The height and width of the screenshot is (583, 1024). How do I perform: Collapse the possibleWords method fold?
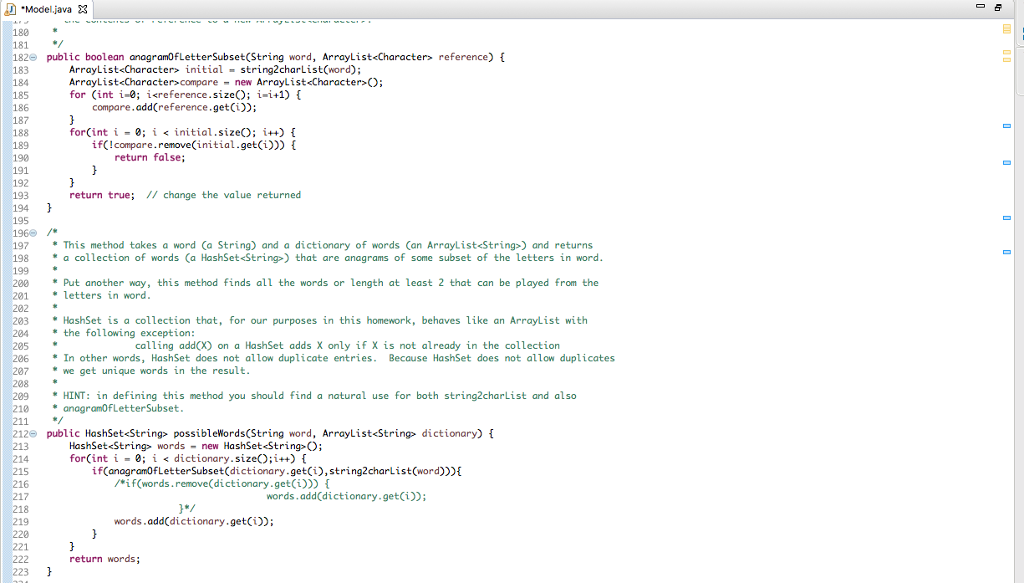coord(32,433)
